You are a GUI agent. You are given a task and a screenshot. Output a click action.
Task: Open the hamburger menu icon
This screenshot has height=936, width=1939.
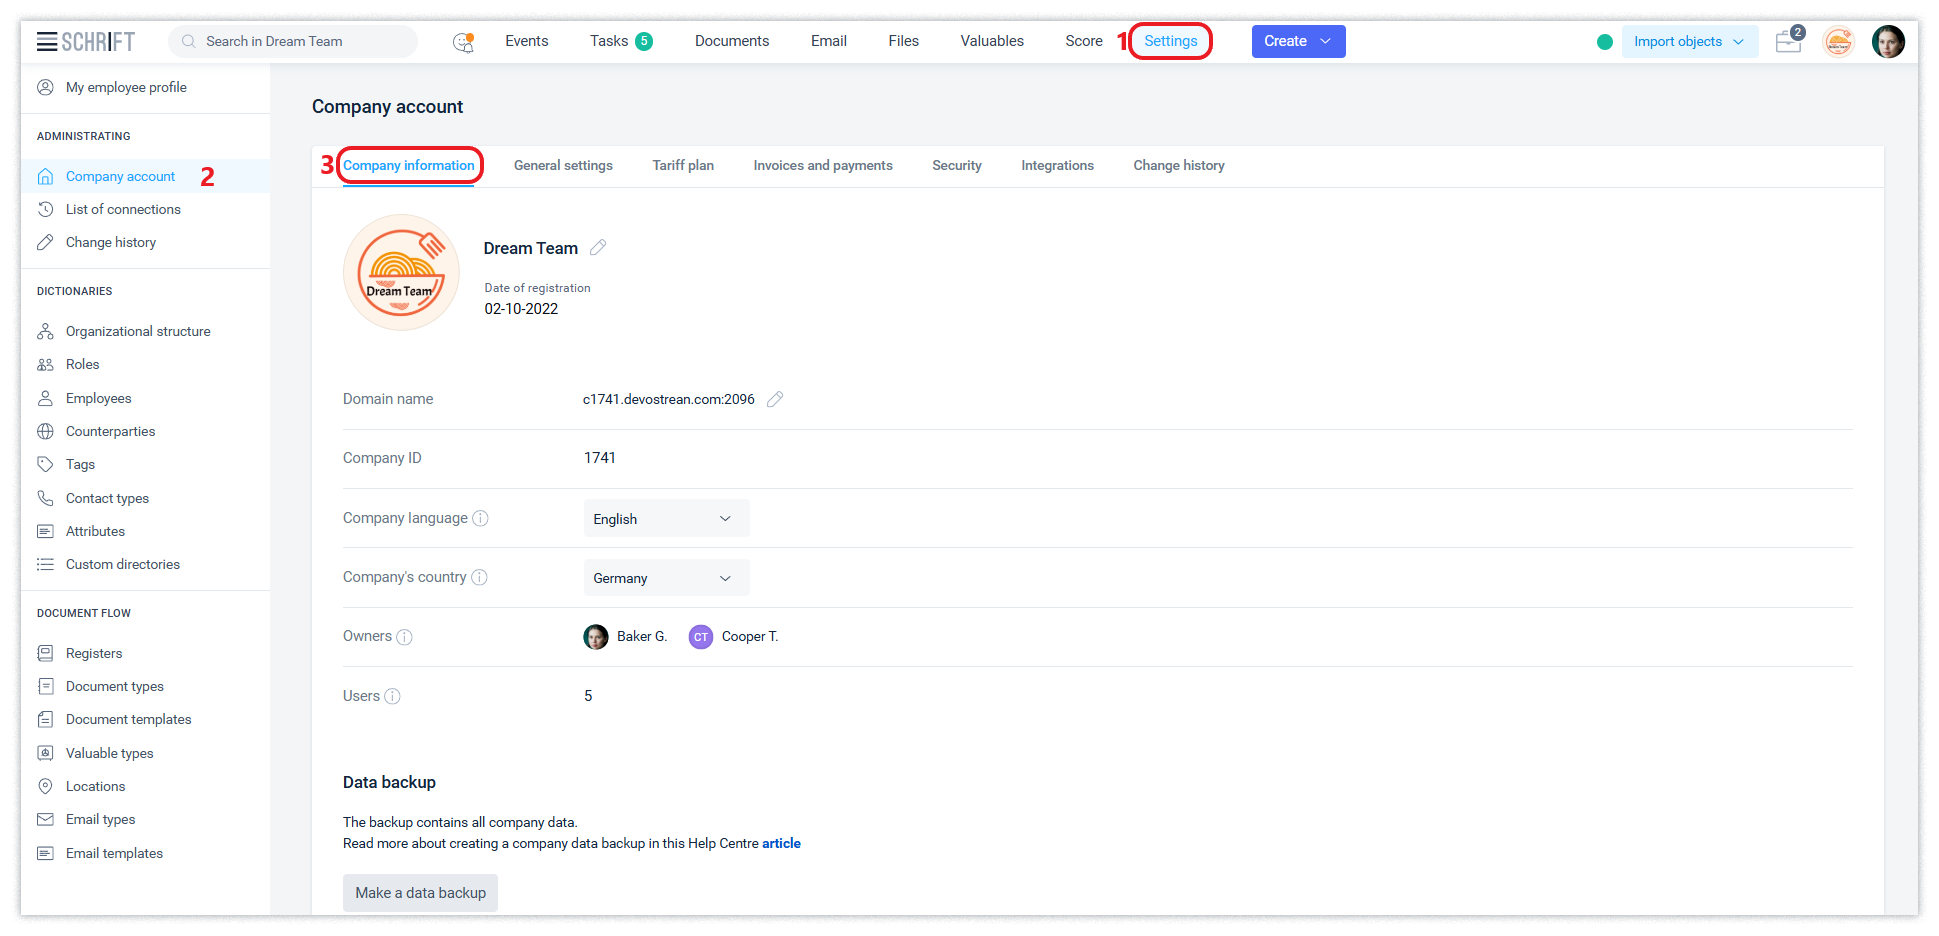[x=47, y=41]
